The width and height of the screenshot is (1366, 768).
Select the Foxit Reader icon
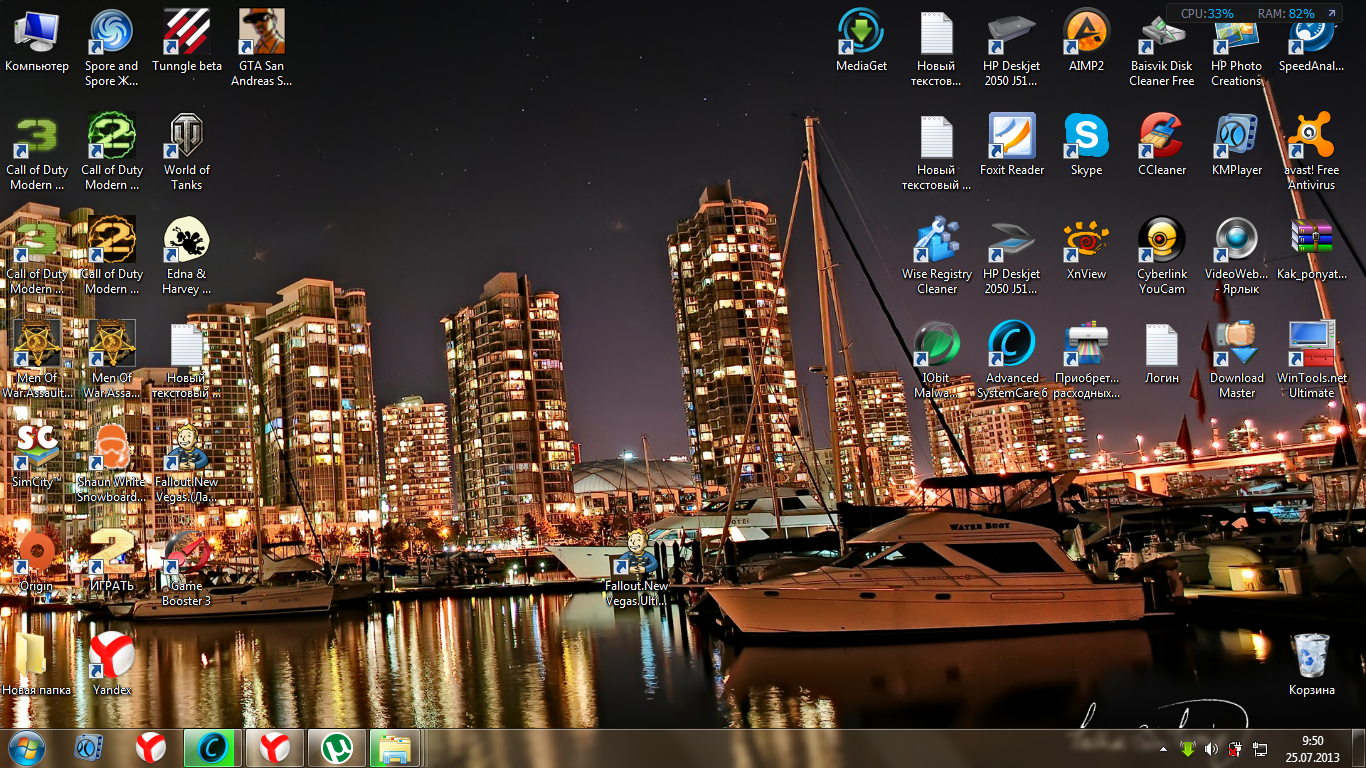pos(1011,137)
